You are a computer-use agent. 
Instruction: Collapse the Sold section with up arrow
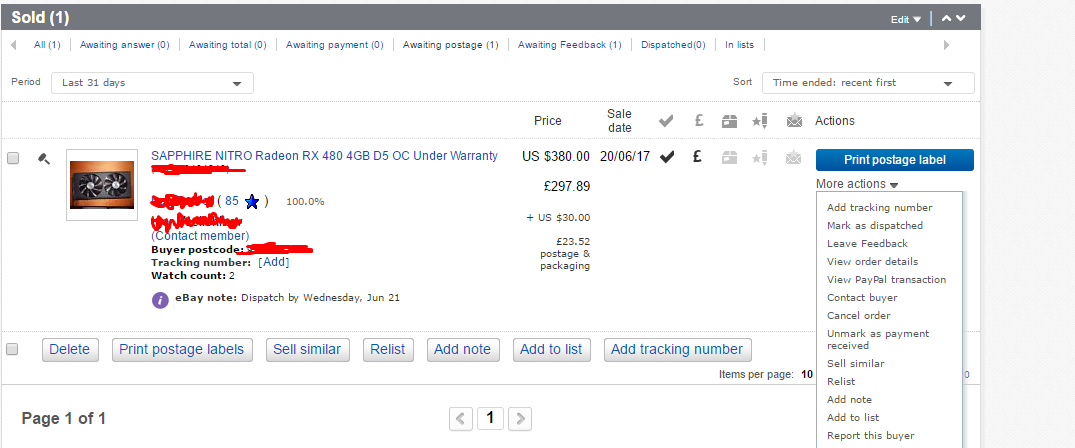(x=947, y=18)
